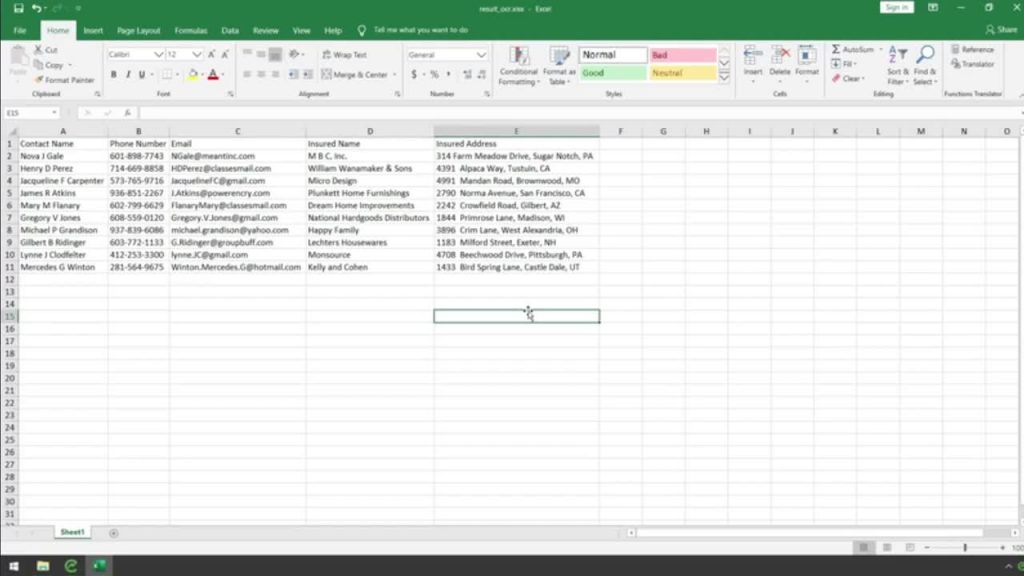Open Windows Start menu
The height and width of the screenshot is (576, 1024).
coord(14,566)
